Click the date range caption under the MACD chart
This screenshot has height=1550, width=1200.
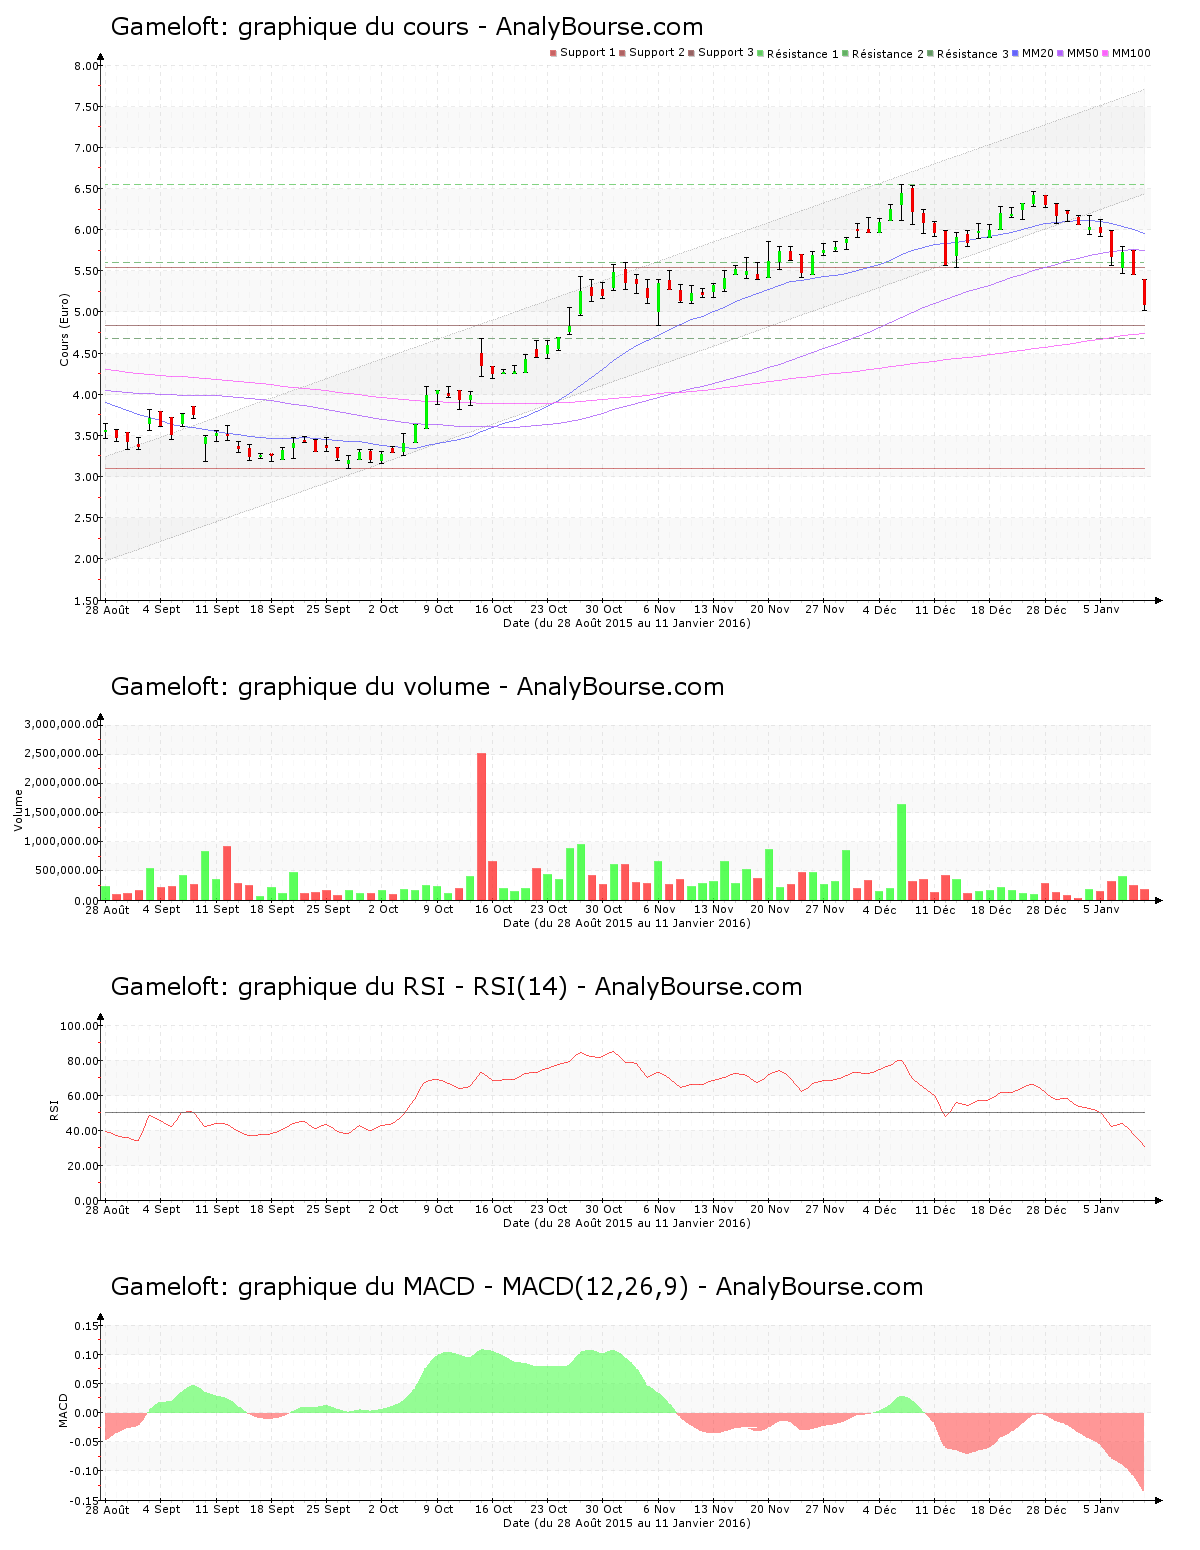click(627, 1523)
